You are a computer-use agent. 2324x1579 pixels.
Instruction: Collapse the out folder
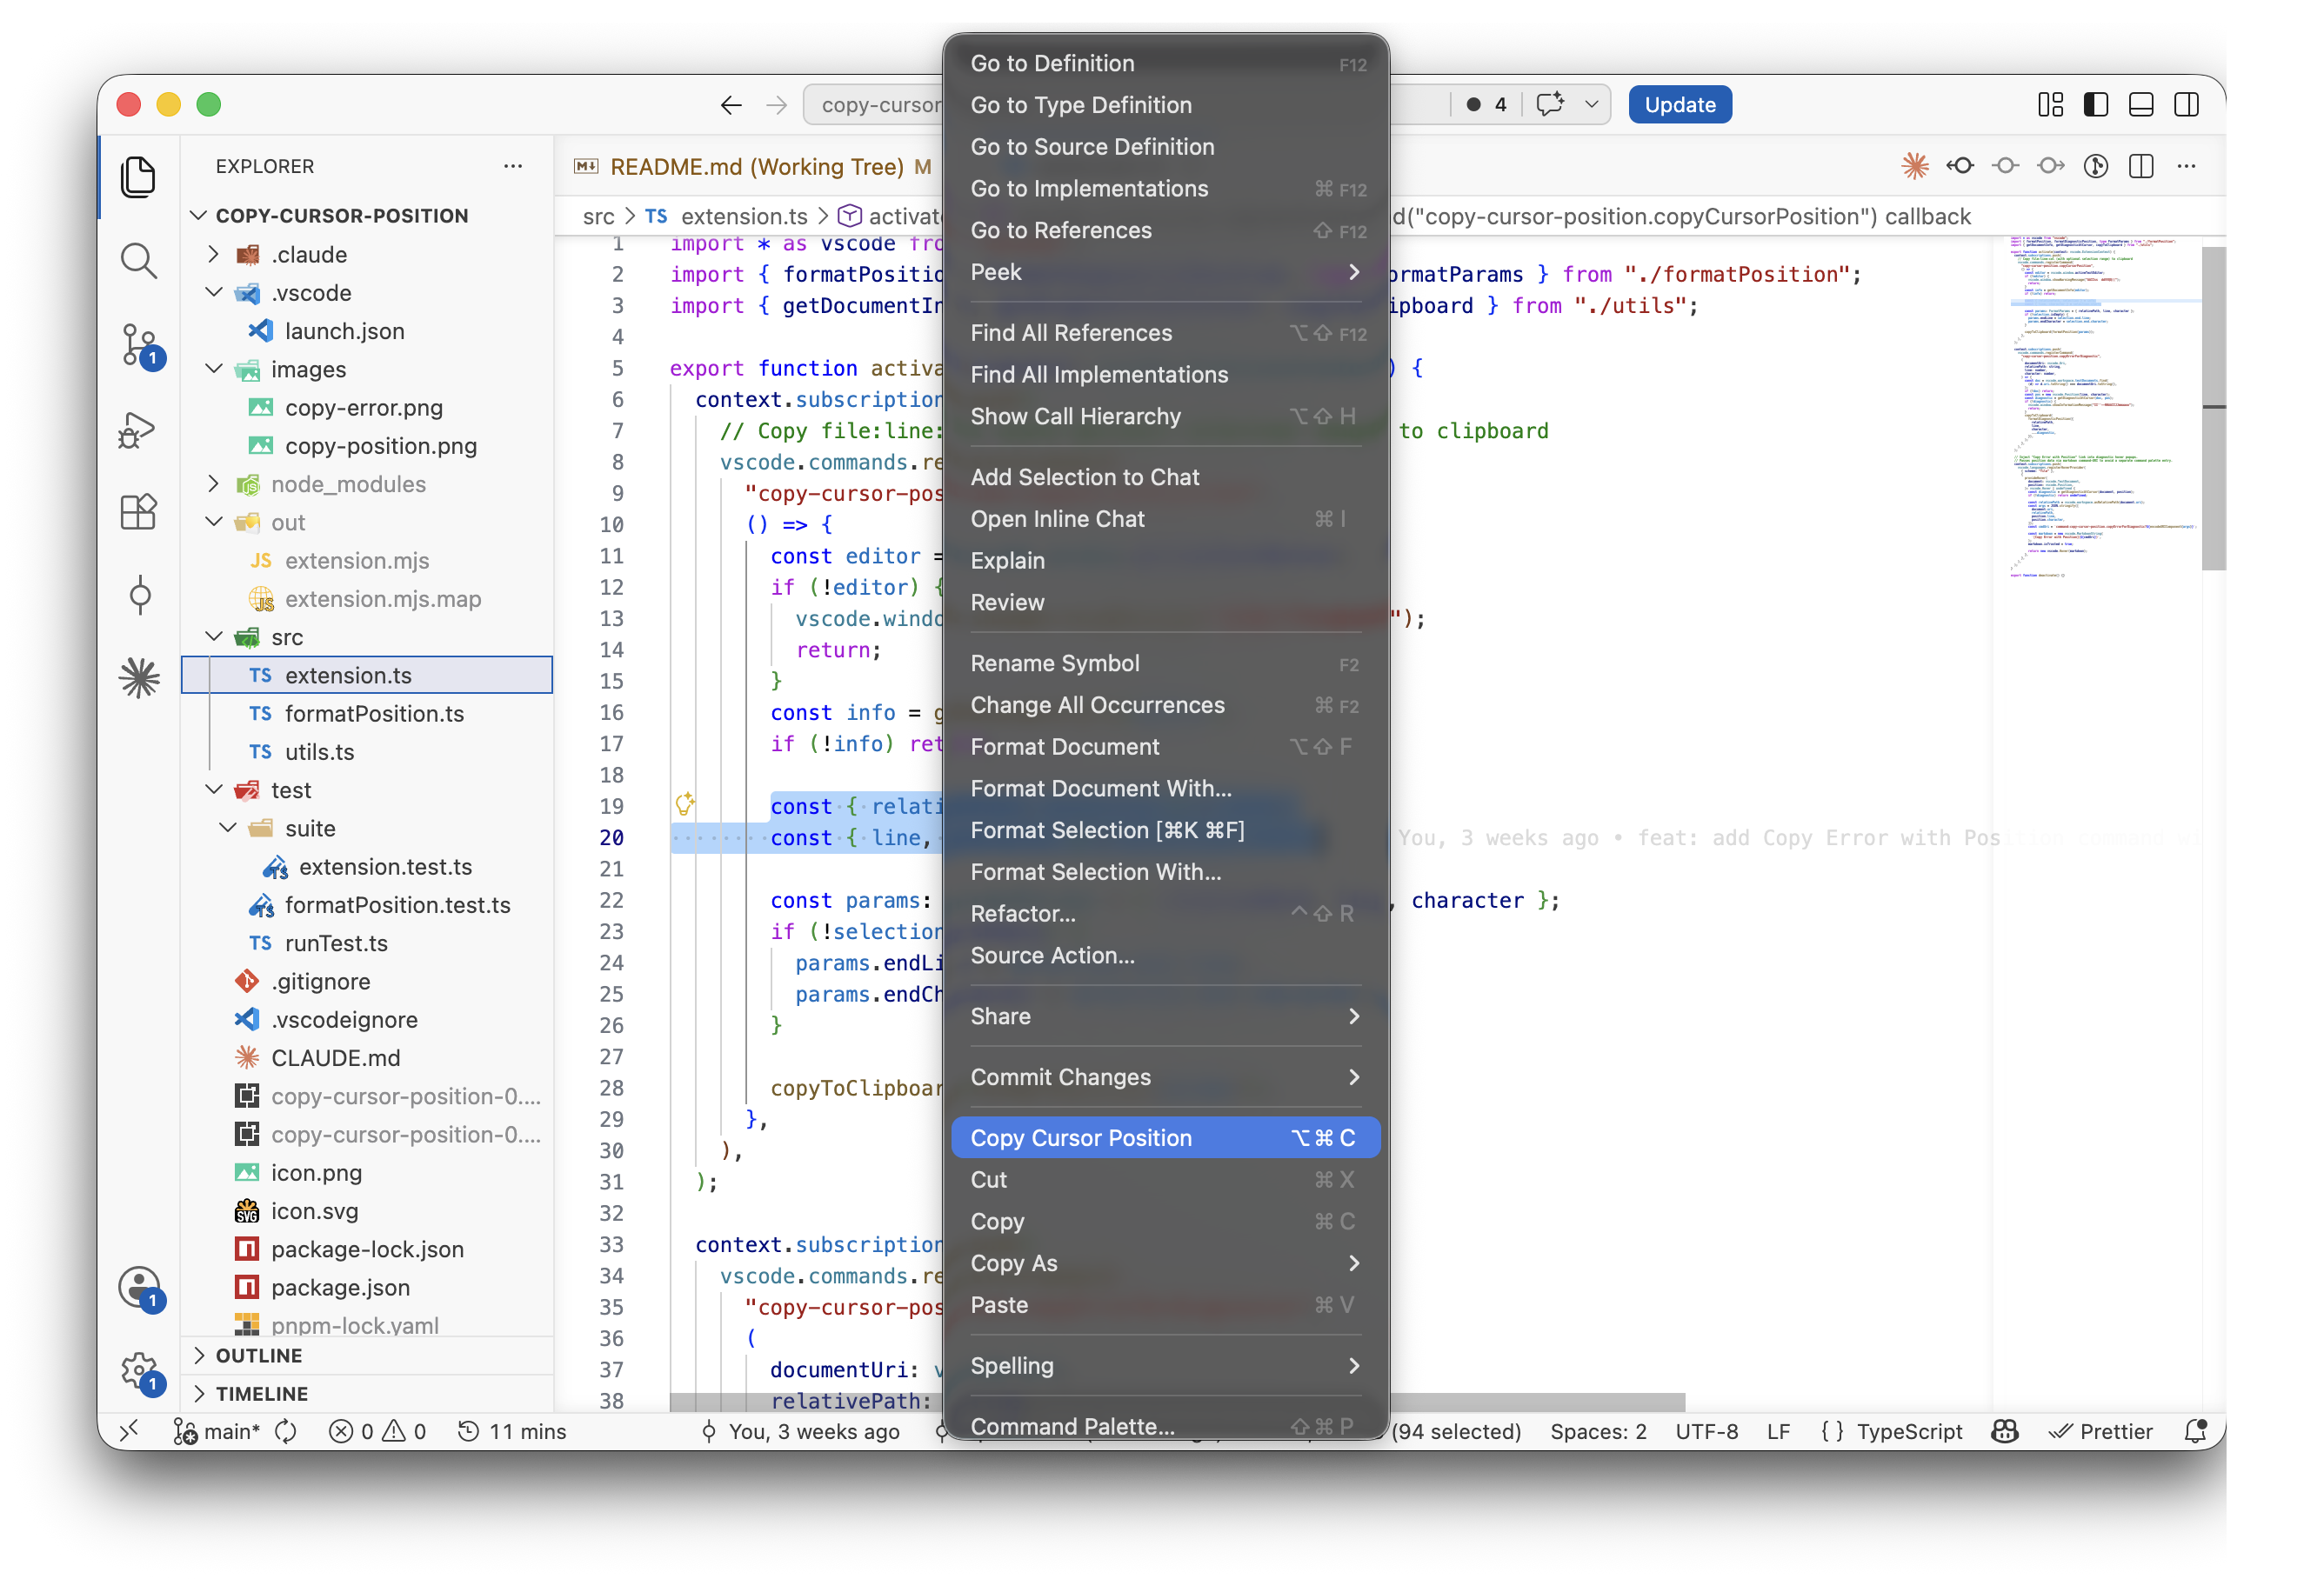(213, 522)
